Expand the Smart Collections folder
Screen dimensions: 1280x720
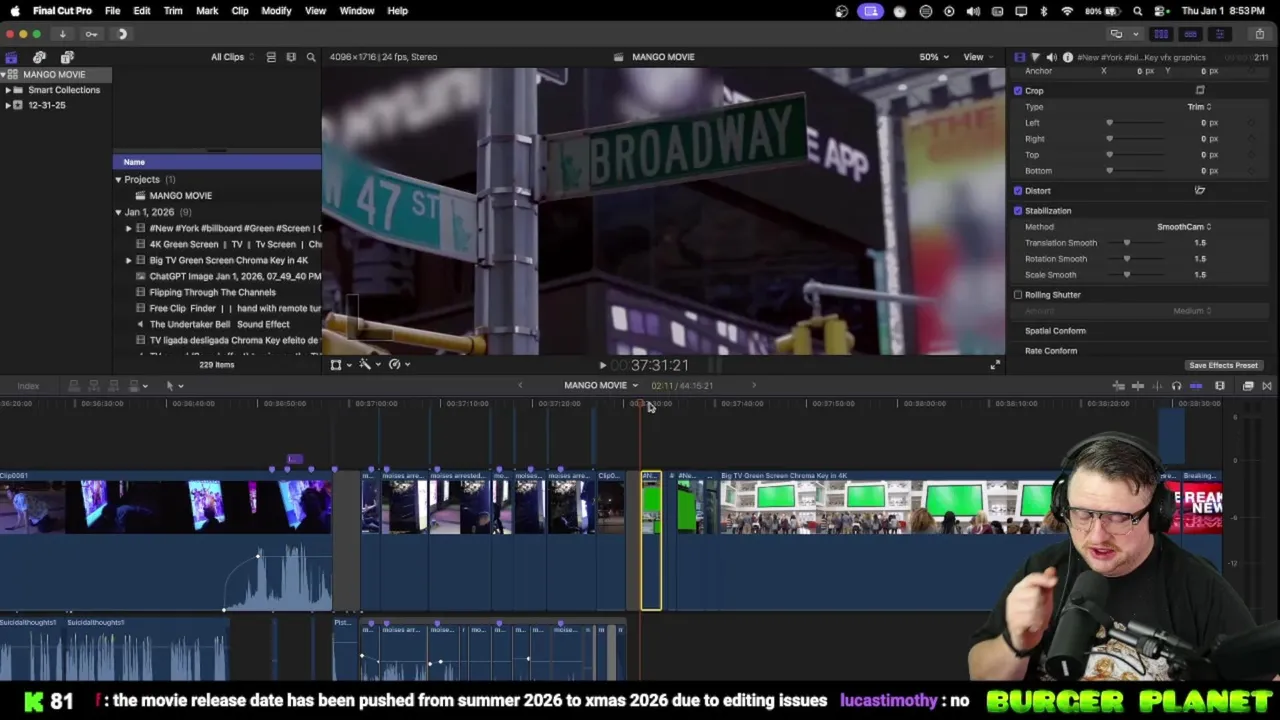pos(8,90)
